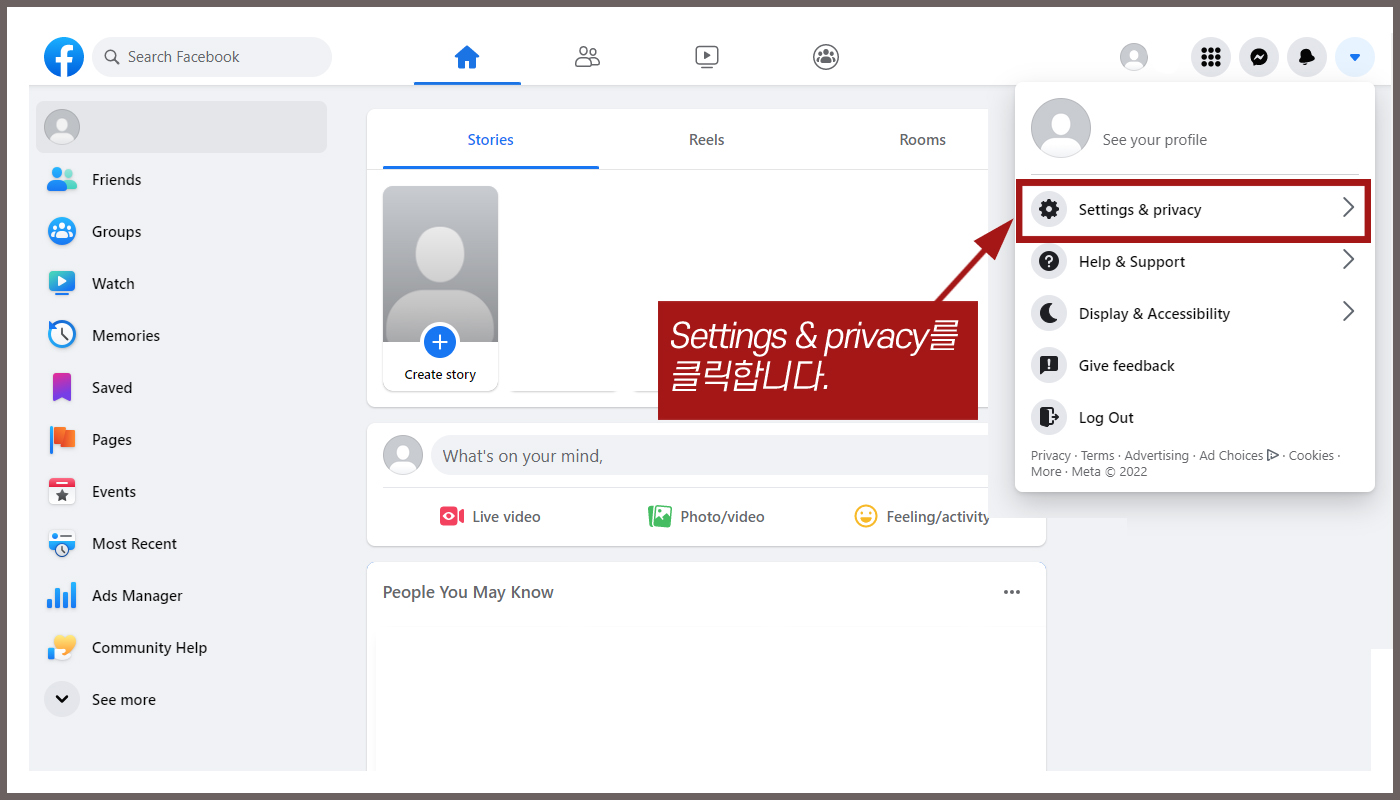The height and width of the screenshot is (800, 1400).
Task: Click the top bar profile avatar
Action: click(1134, 57)
